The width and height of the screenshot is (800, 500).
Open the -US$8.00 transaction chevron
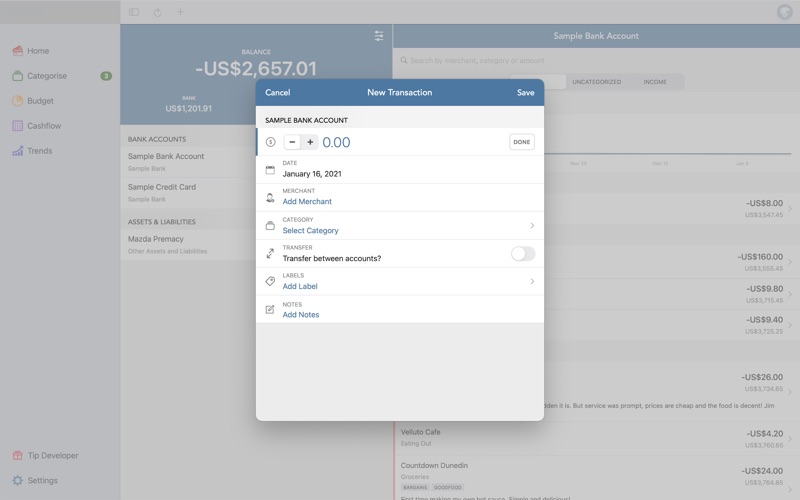click(790, 208)
